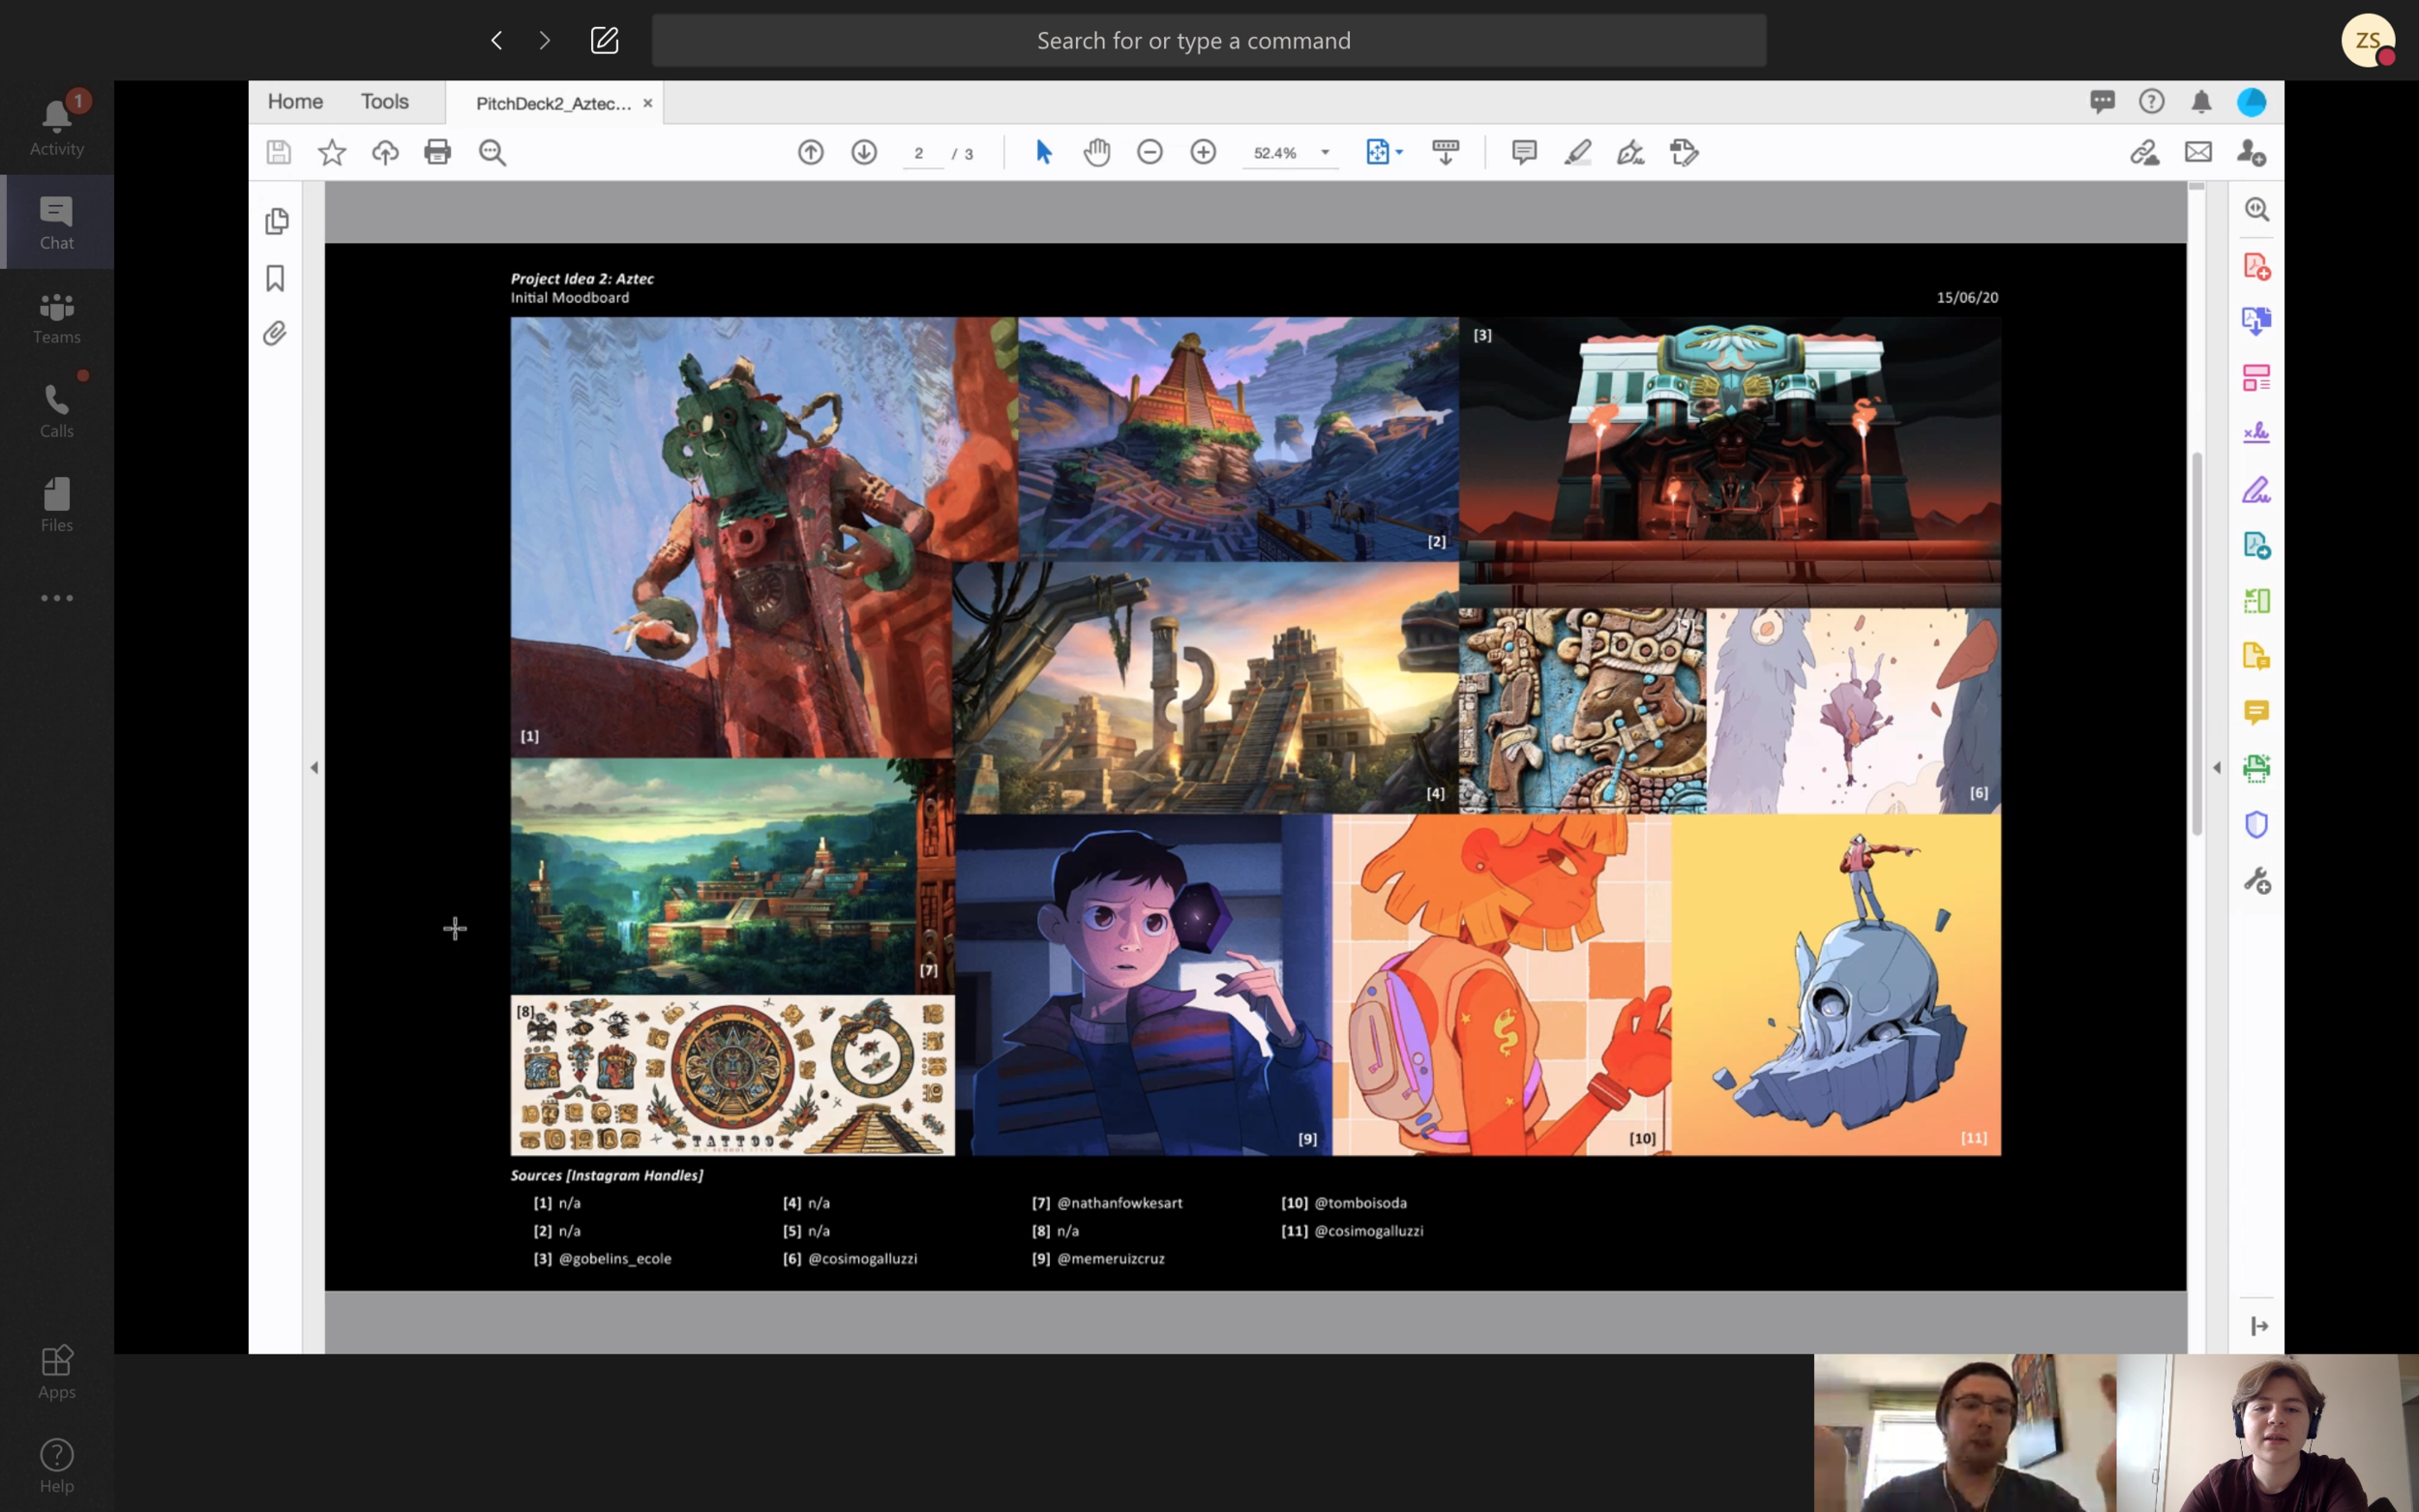Open Chat in Teams sidebar
Screen dimensions: 2419x1512
(x=57, y=222)
